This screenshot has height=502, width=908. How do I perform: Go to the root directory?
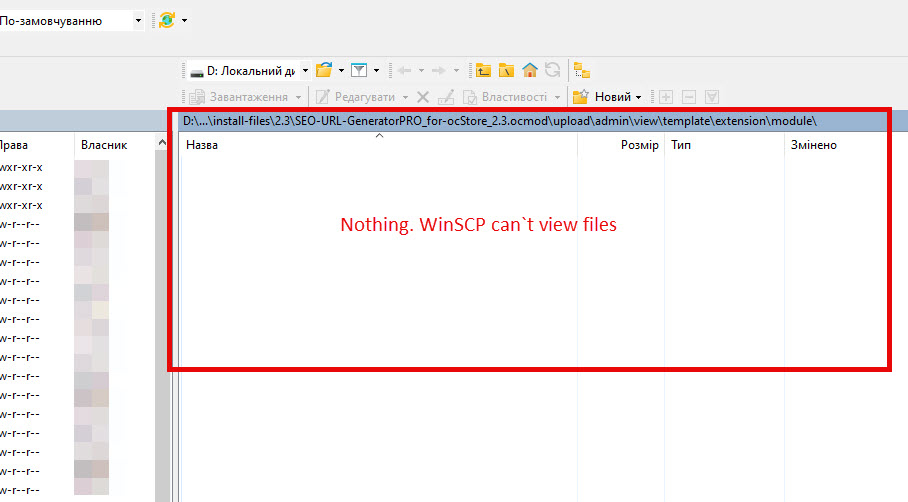507,70
